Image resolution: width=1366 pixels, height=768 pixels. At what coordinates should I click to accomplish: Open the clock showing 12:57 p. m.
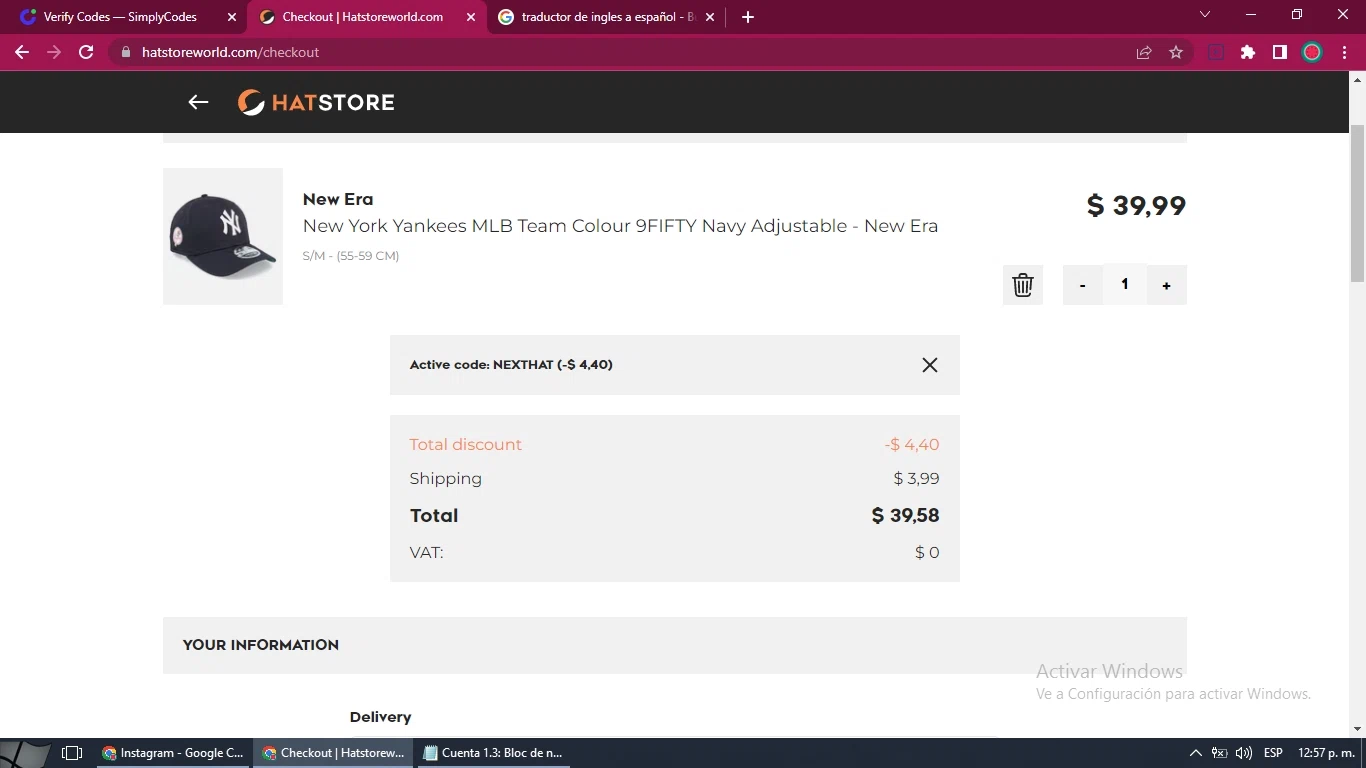1326,753
